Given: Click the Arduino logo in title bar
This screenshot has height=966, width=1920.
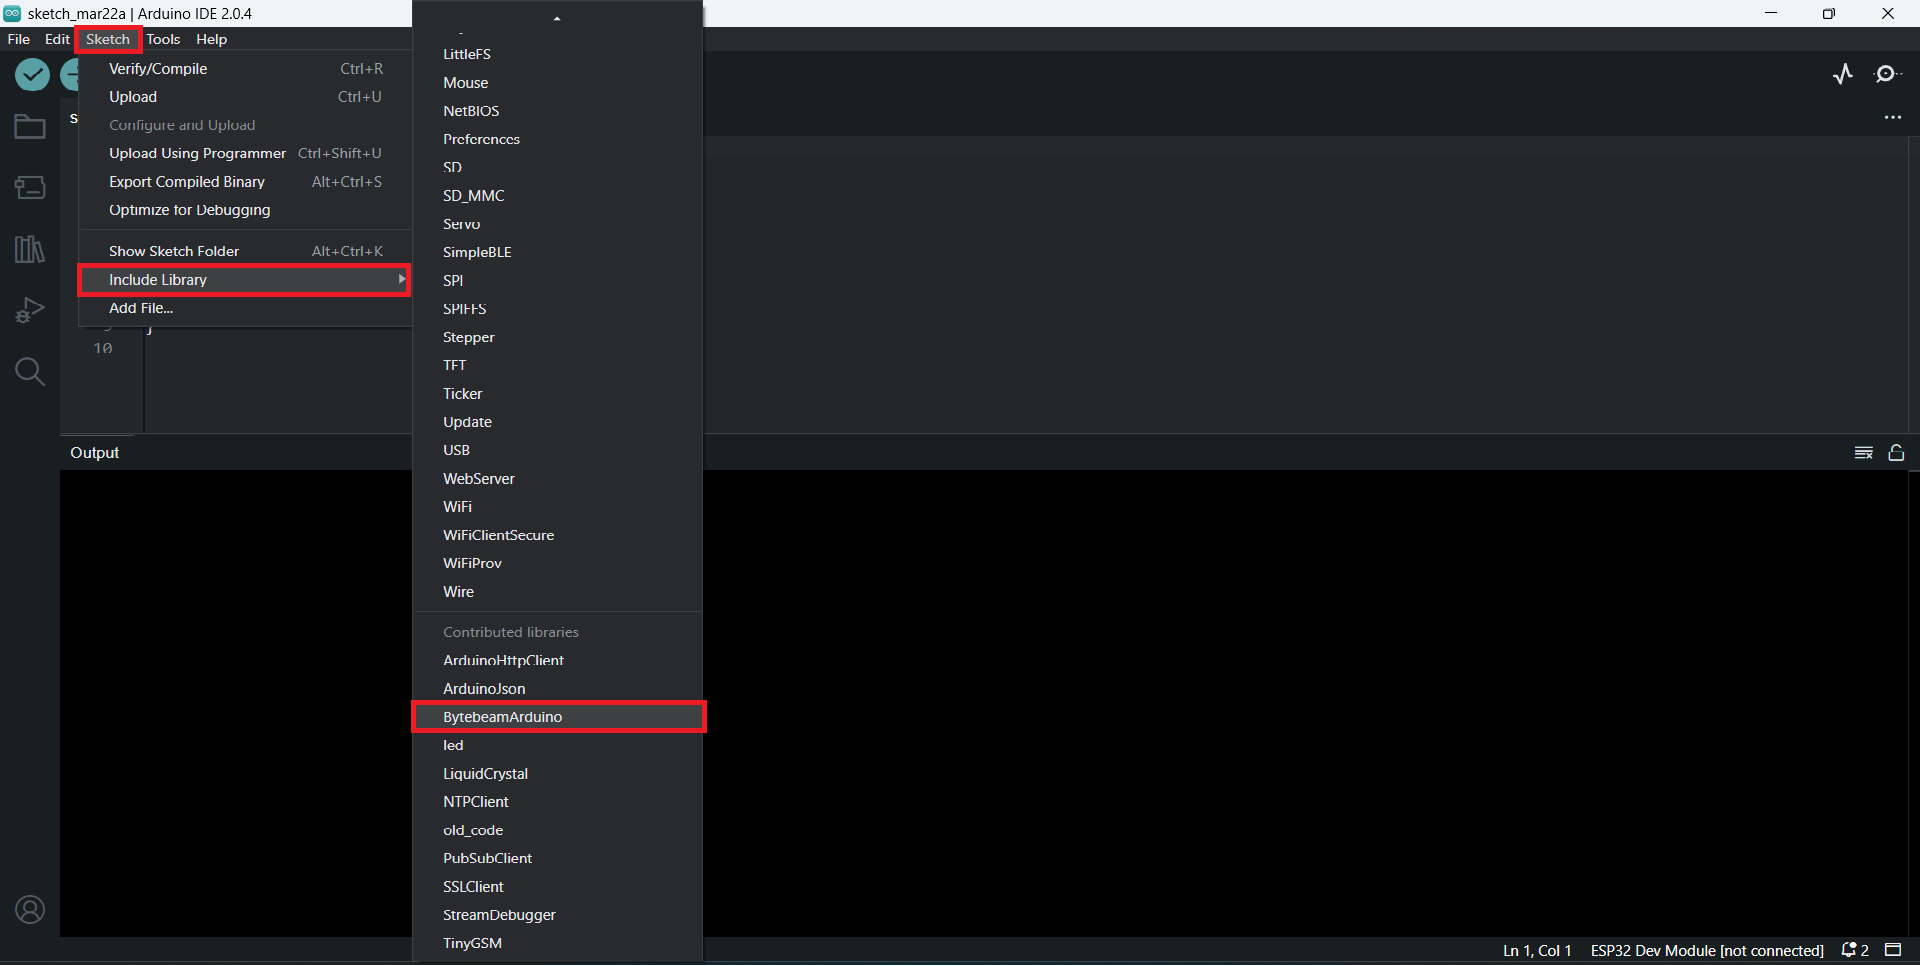Looking at the screenshot, I should 12,13.
